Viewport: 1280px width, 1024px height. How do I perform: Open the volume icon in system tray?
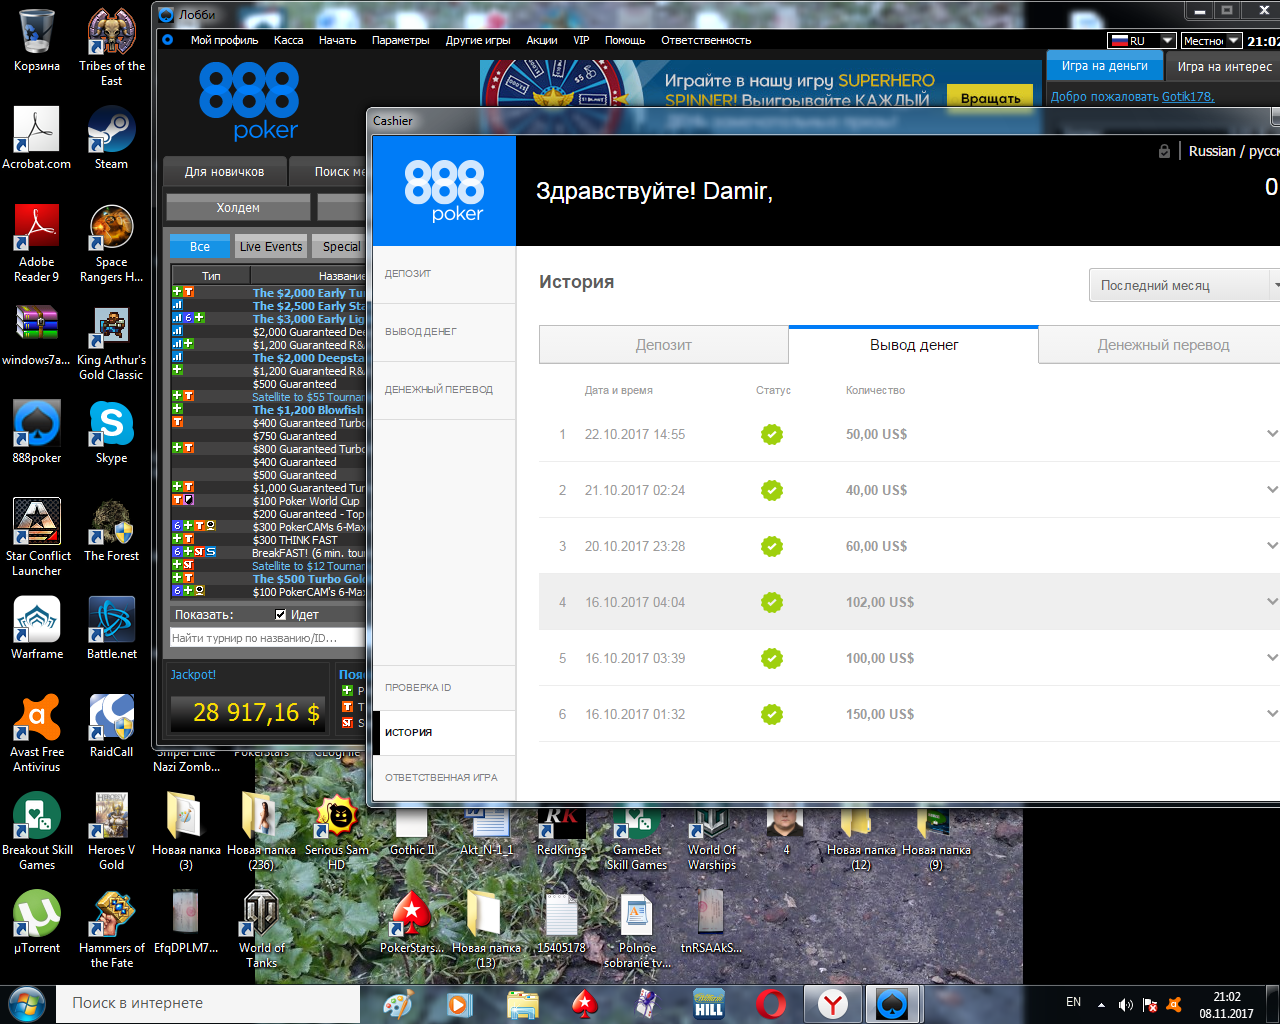coord(1126,1004)
